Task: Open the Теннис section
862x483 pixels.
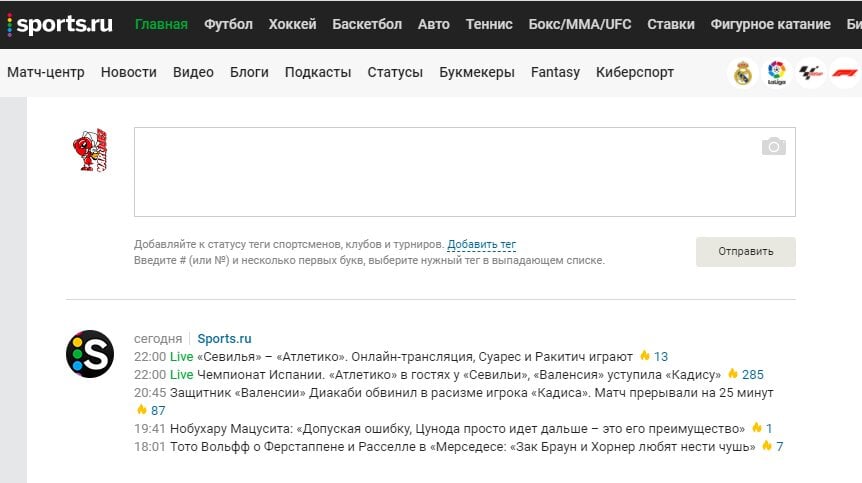Action: (x=489, y=24)
